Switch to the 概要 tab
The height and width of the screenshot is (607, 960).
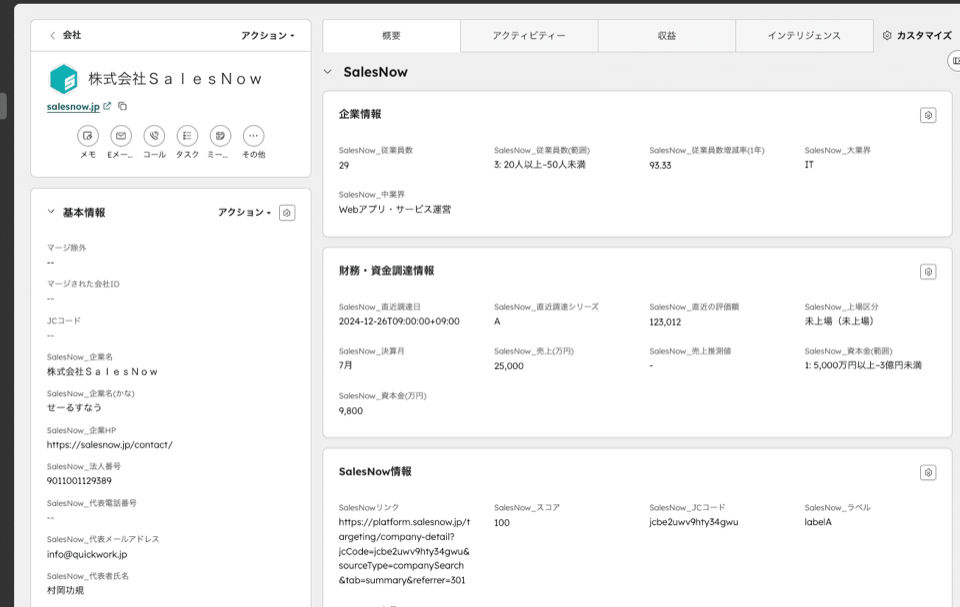(391, 36)
